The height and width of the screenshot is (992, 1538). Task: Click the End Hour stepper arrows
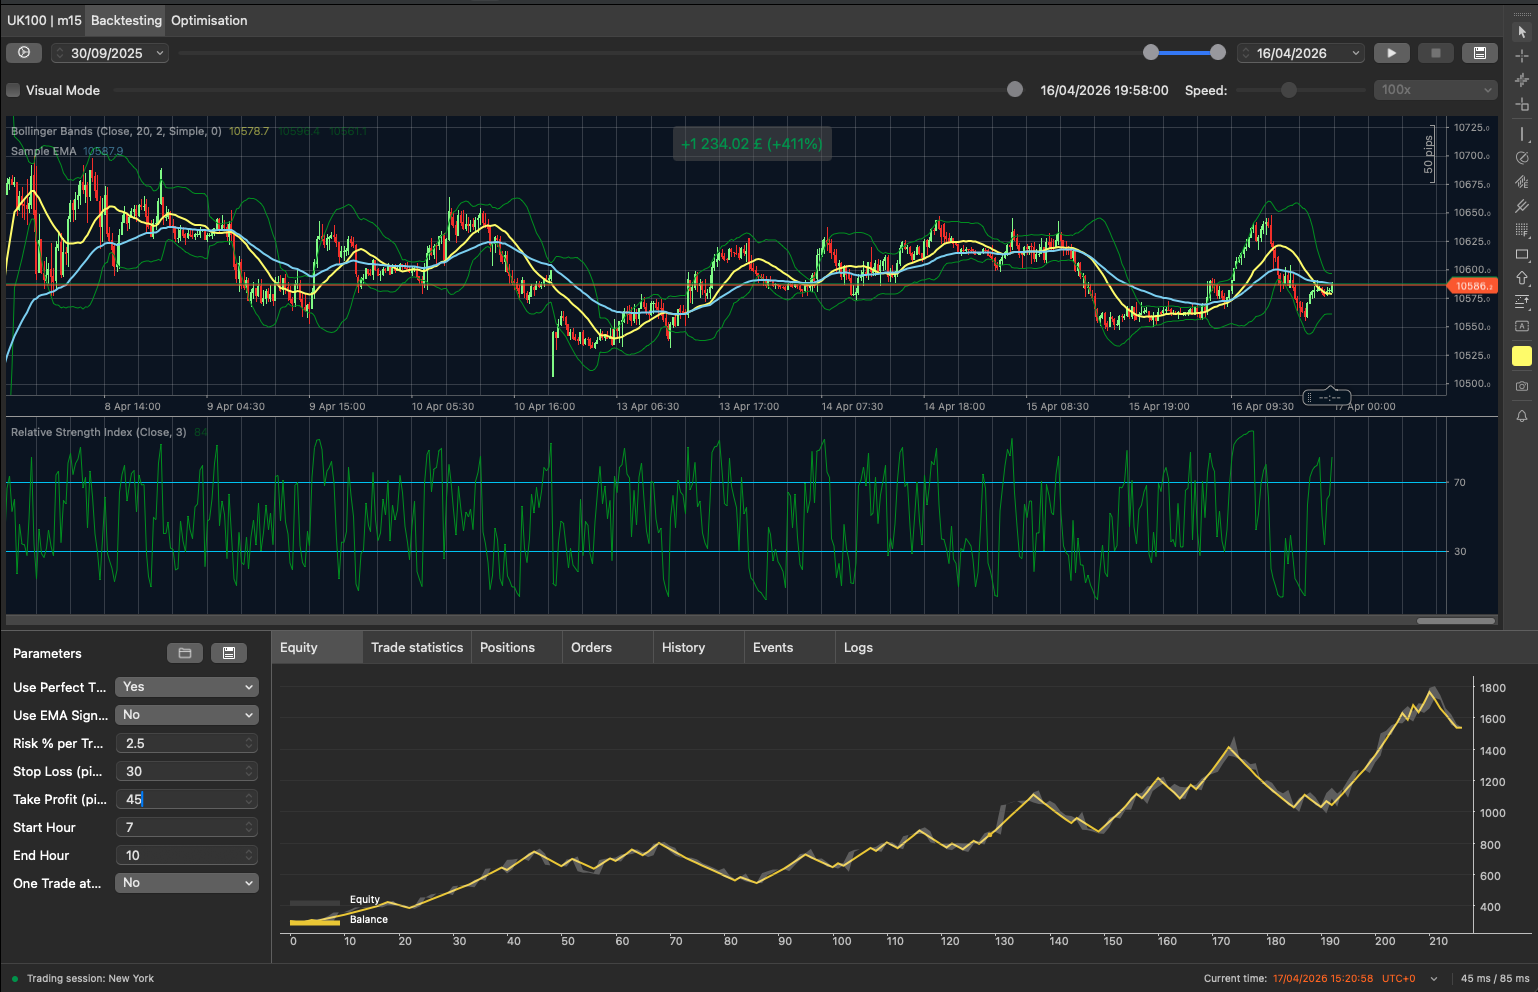pos(249,855)
